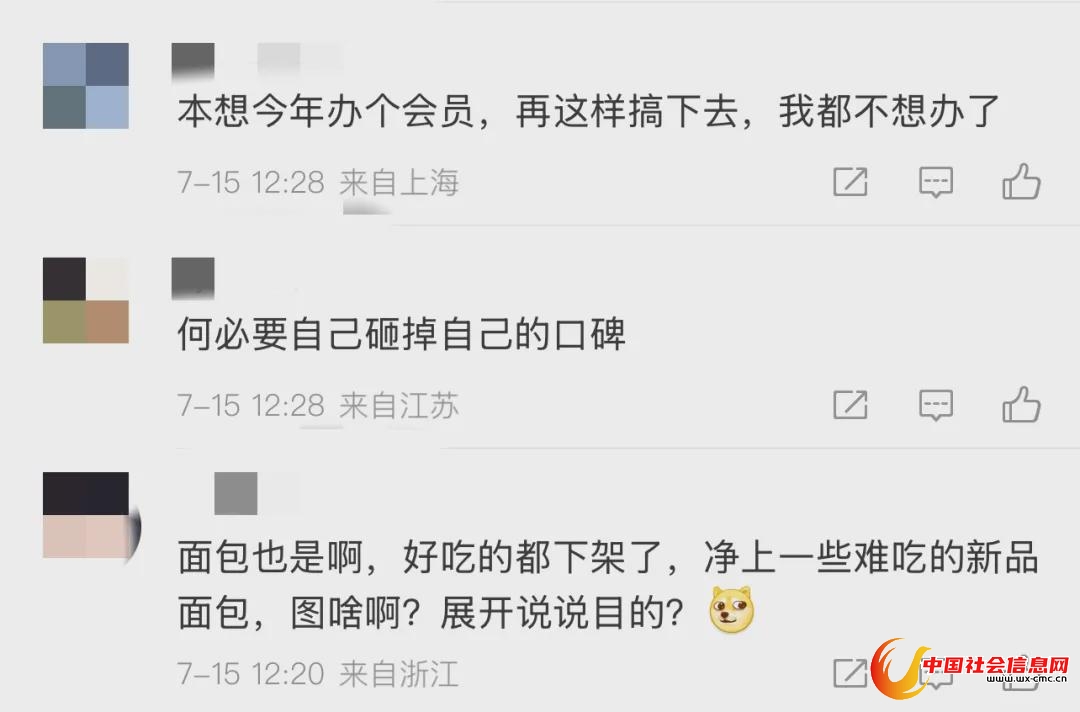
Task: Open reply icon on Shanghai comment
Action: pyautogui.click(x=936, y=182)
